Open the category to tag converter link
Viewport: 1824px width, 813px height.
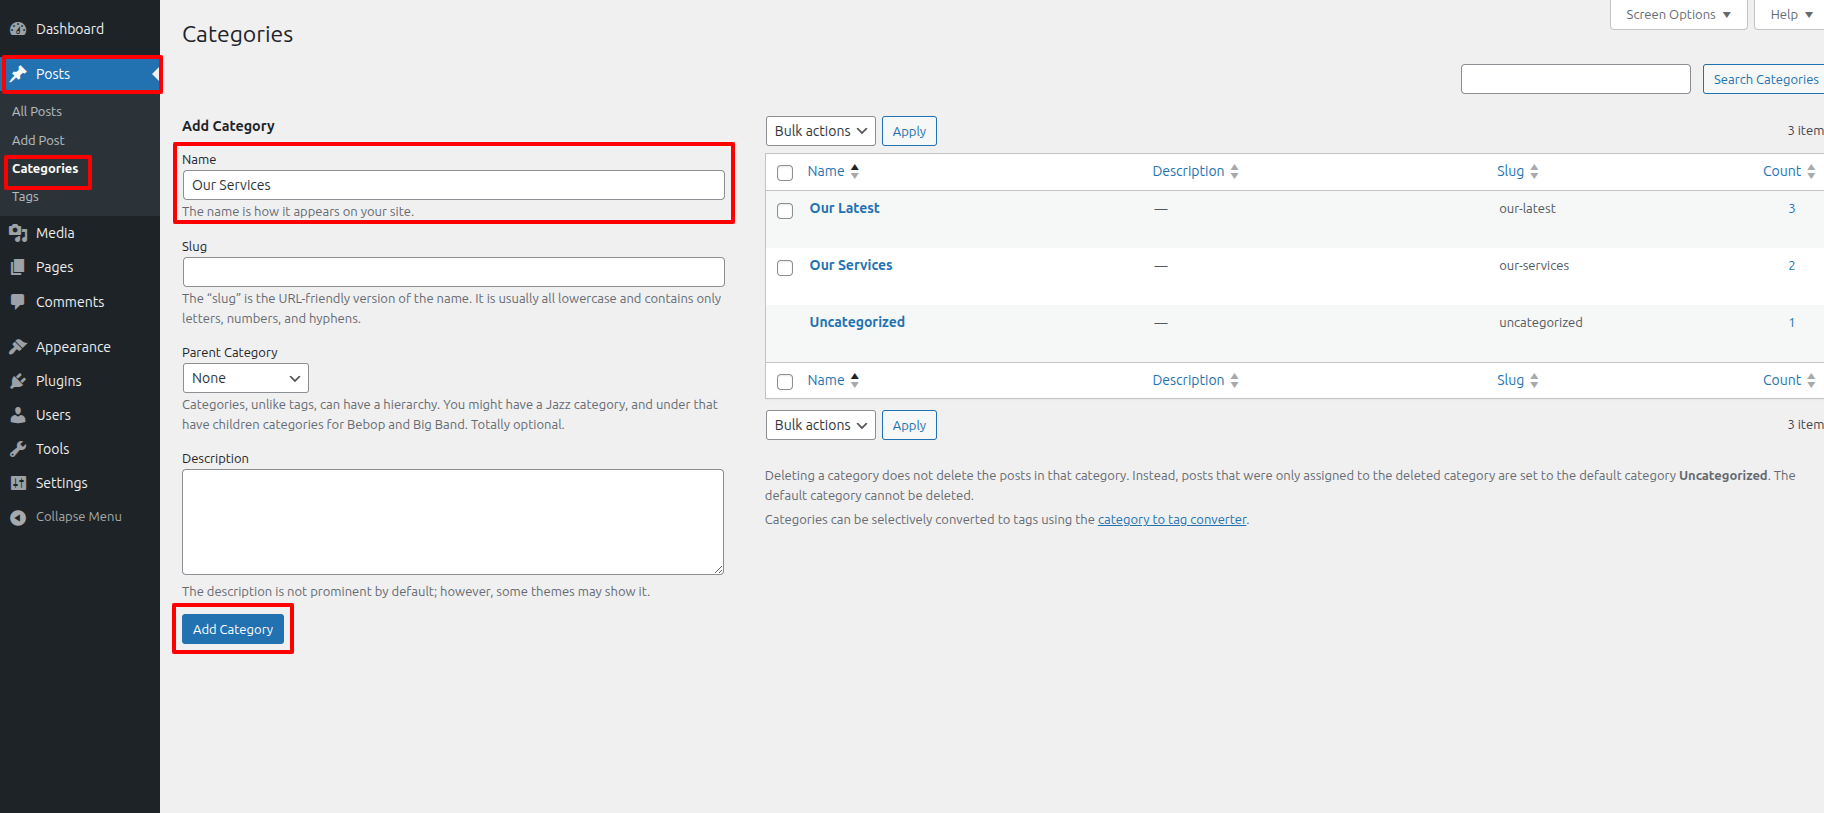click(1172, 520)
